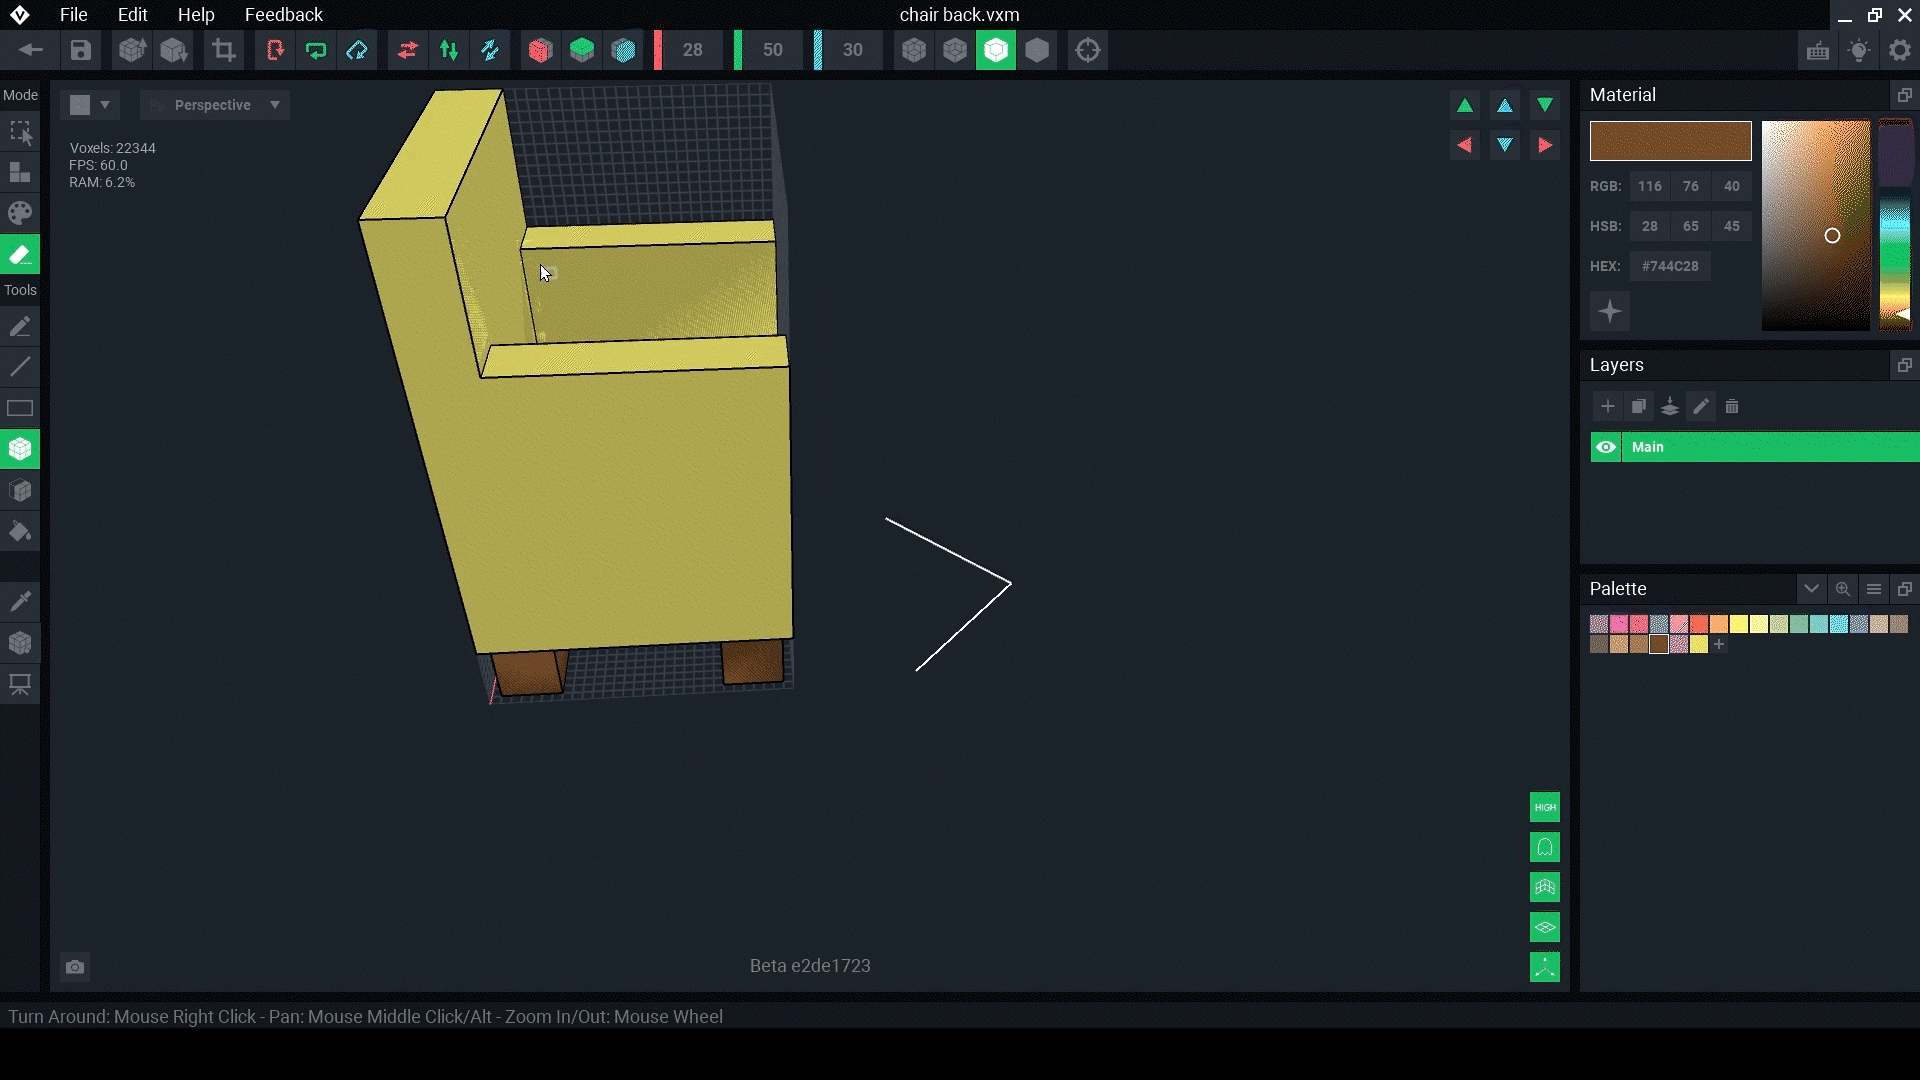Hide the Main layer with eye icon

pyautogui.click(x=1606, y=447)
